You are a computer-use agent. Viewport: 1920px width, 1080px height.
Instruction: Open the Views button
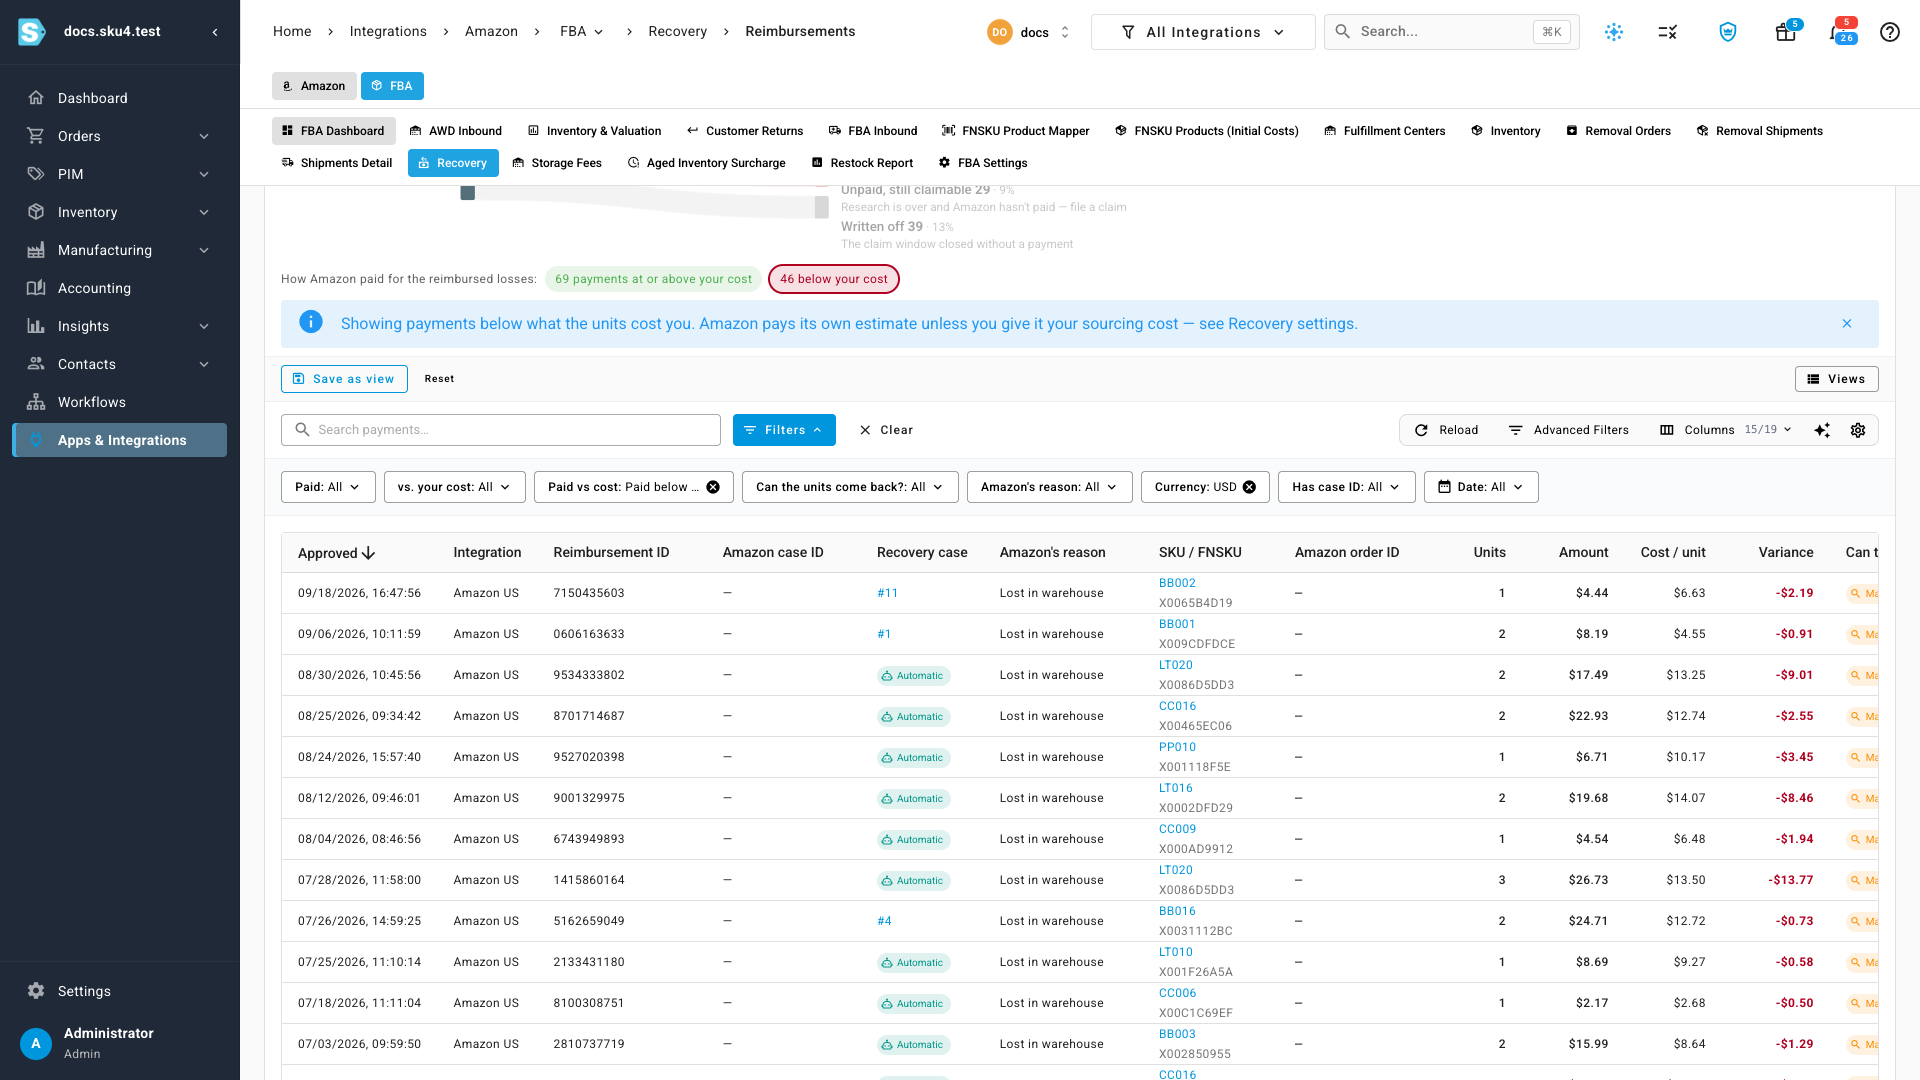(x=1837, y=379)
